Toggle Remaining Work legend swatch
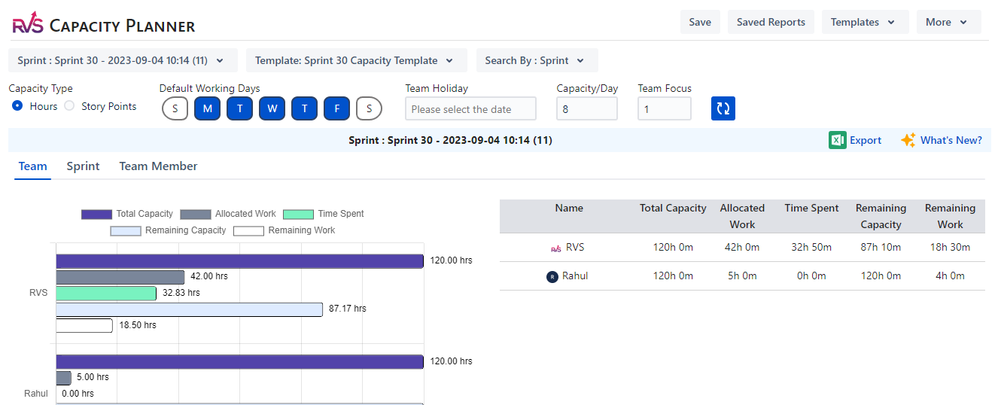This screenshot has height=405, width=998. point(248,231)
